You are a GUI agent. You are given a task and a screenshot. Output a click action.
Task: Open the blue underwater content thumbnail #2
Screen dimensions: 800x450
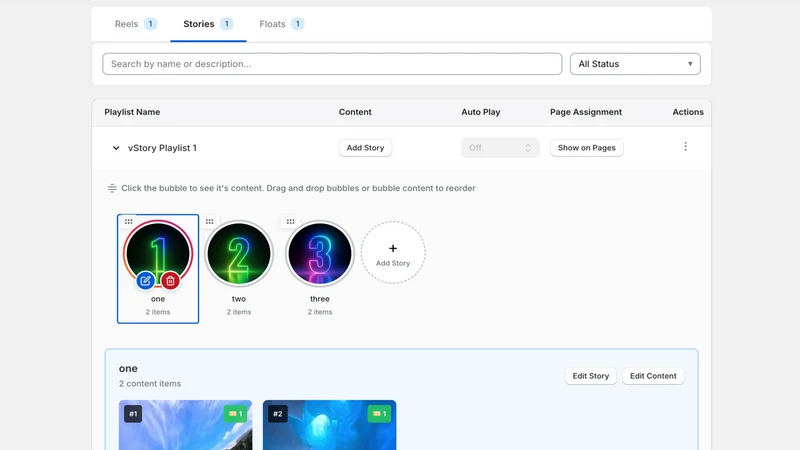pyautogui.click(x=330, y=425)
